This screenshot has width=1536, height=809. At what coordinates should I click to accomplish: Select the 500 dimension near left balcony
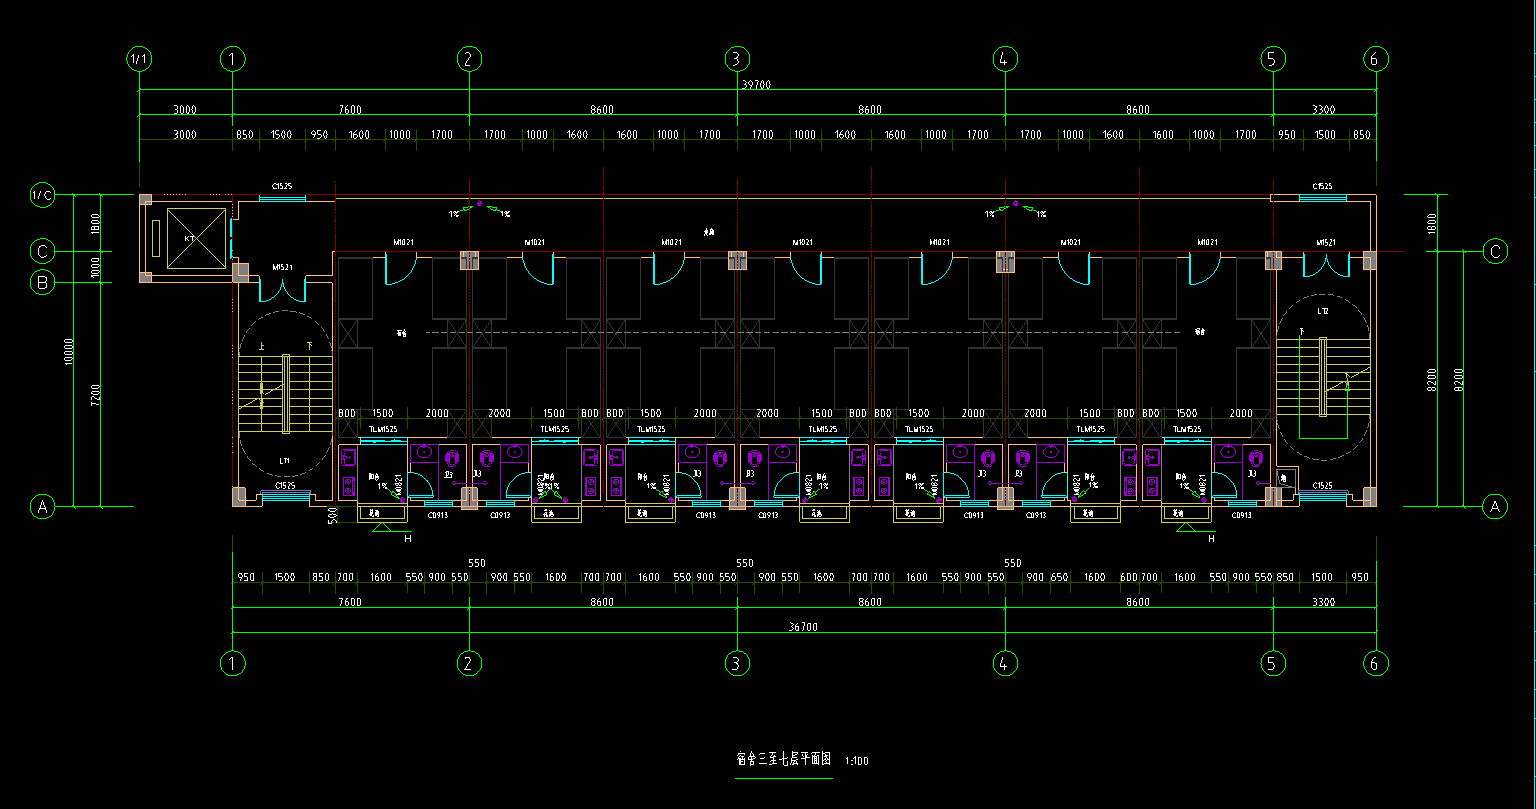coord(332,515)
